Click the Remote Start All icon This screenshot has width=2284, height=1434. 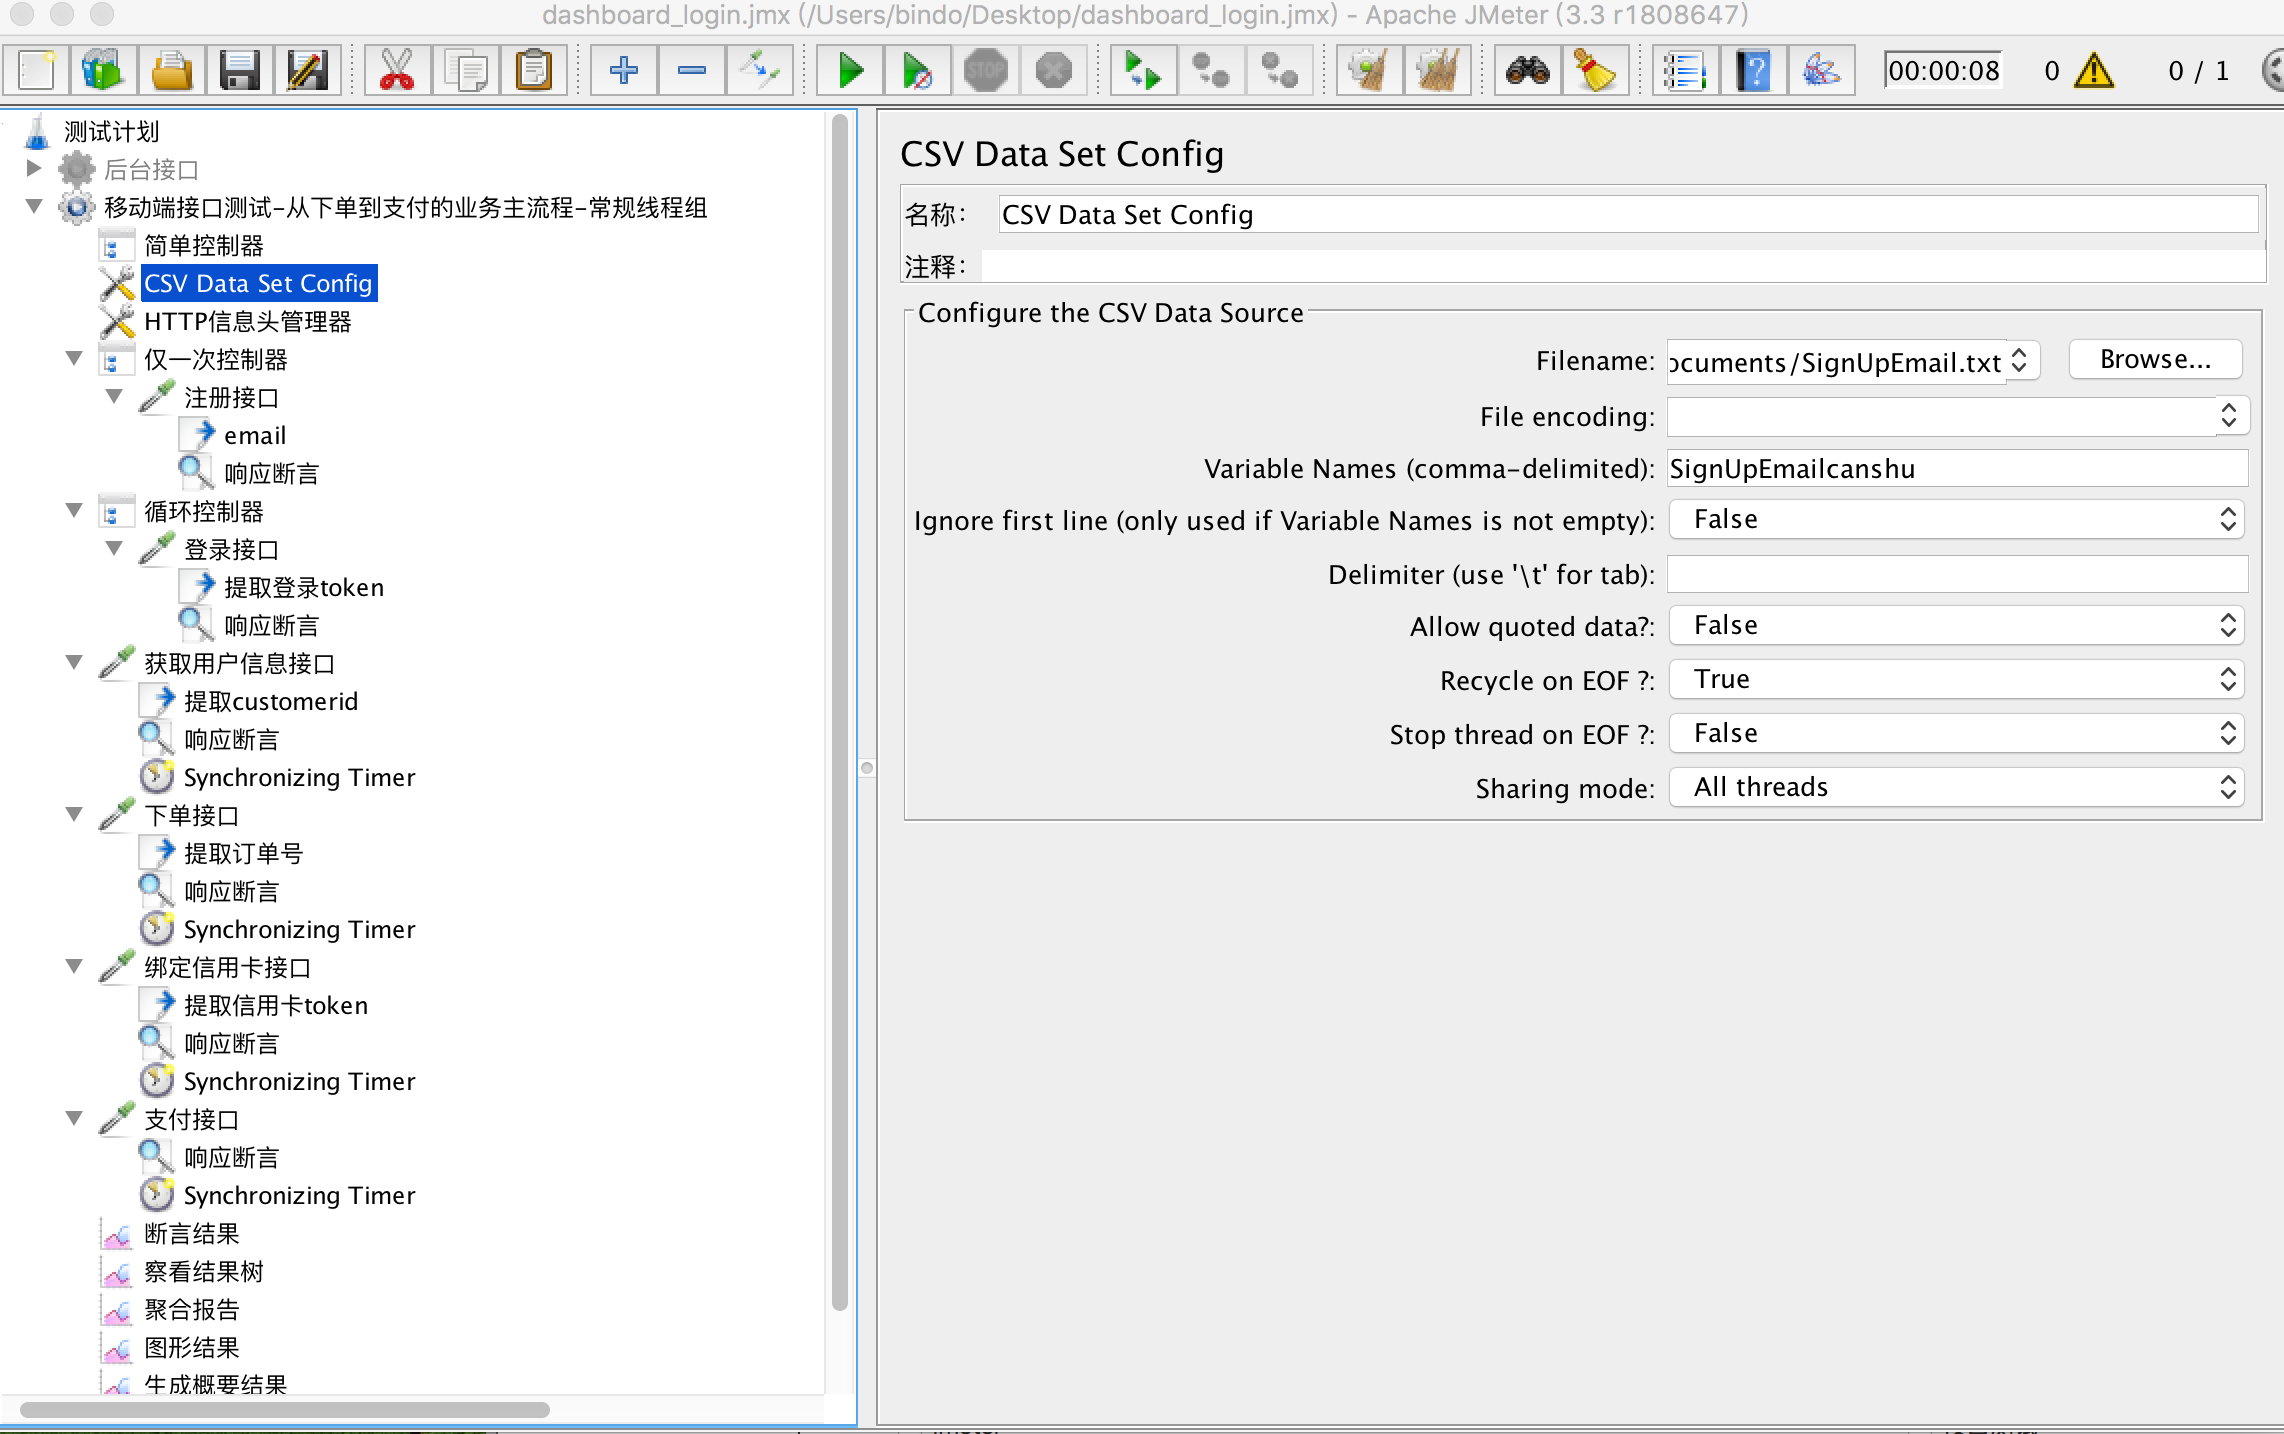click(1143, 70)
